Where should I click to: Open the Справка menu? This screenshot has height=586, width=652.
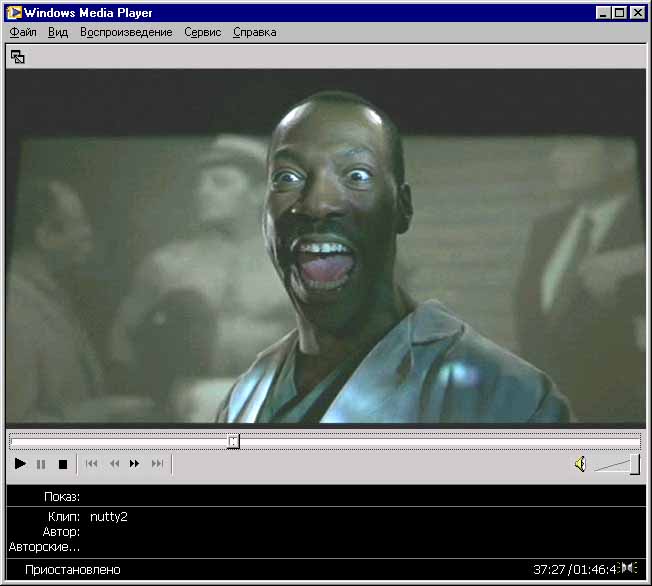[254, 32]
